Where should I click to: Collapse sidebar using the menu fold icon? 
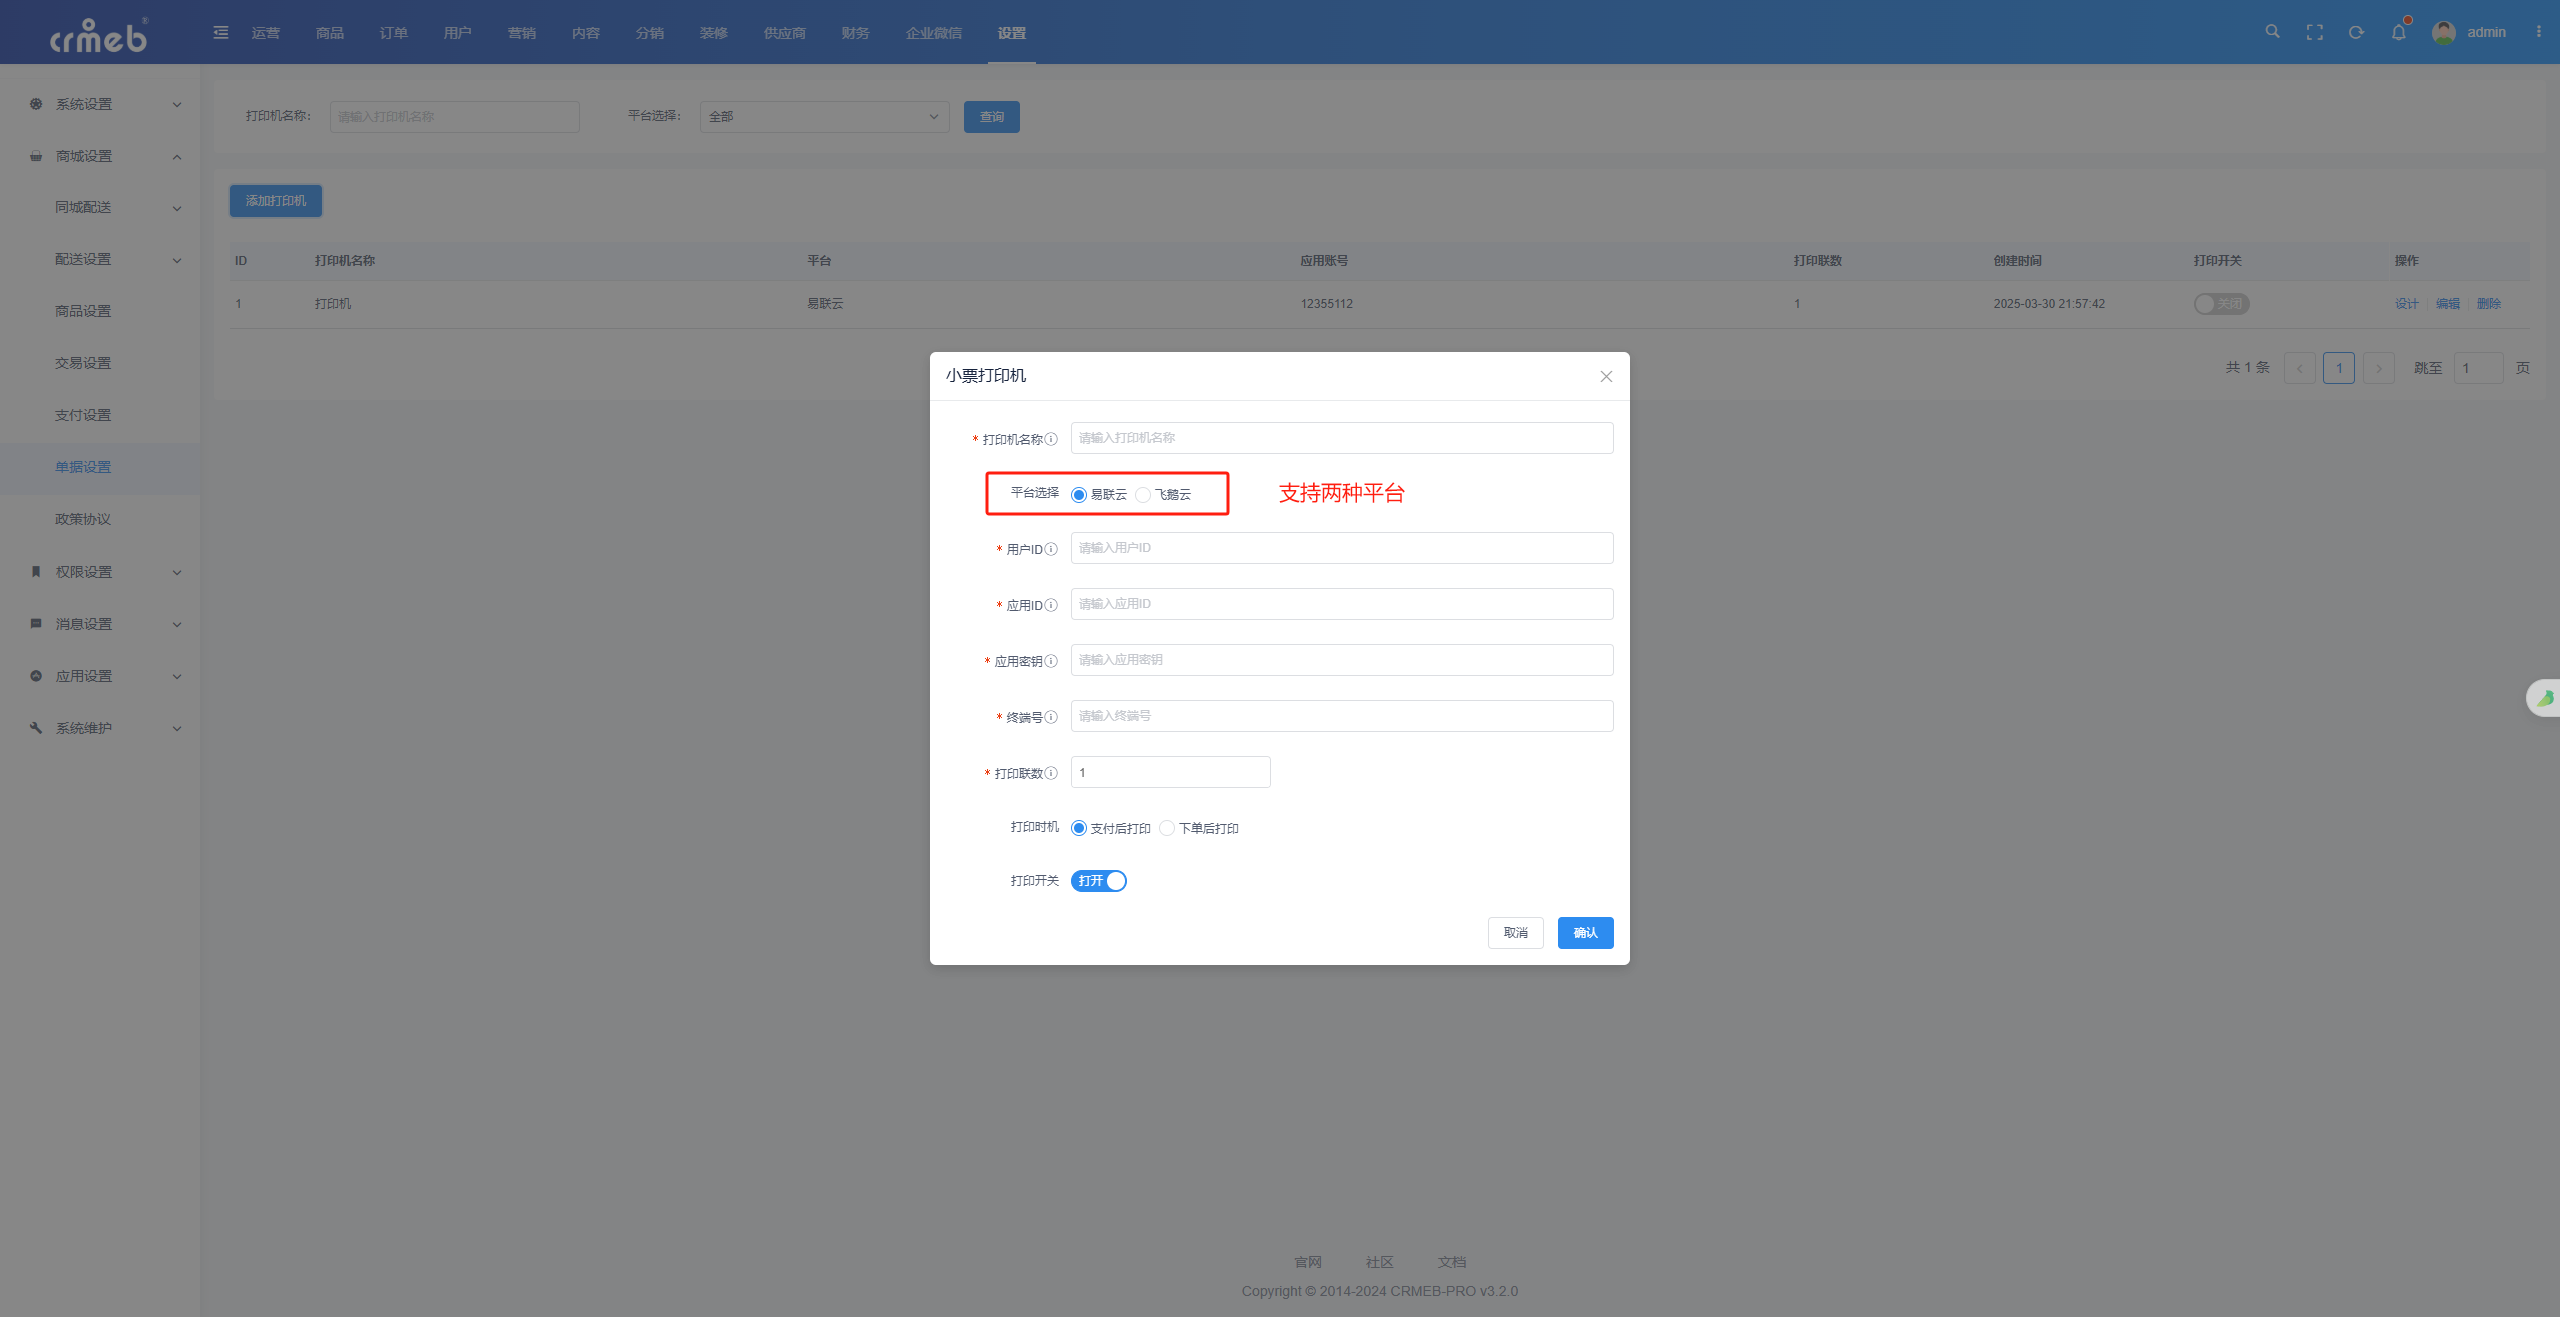tap(221, 33)
